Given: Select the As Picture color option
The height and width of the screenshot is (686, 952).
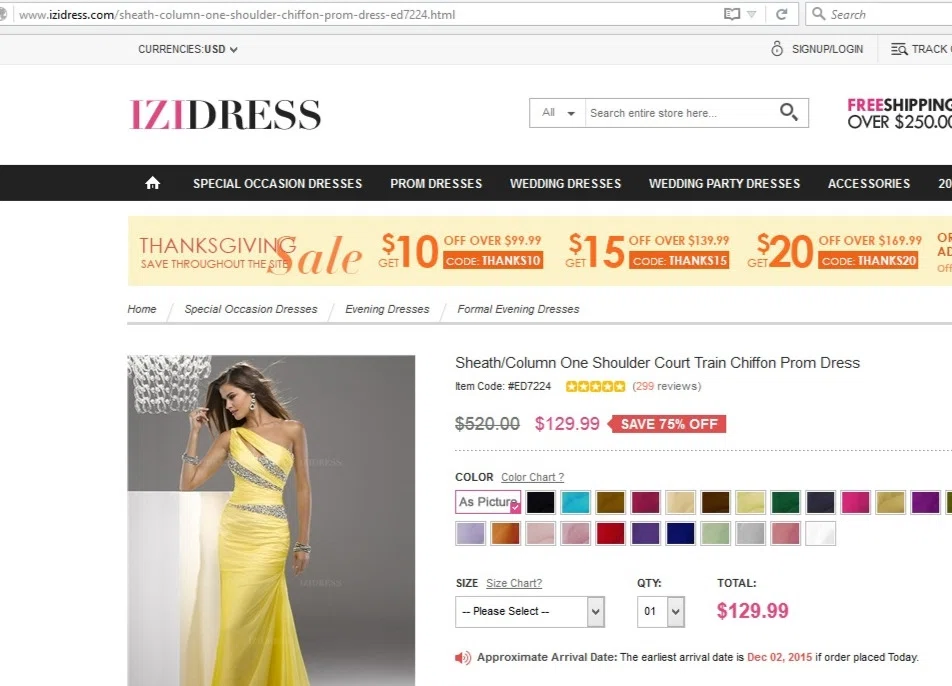Looking at the screenshot, I should click(x=488, y=501).
